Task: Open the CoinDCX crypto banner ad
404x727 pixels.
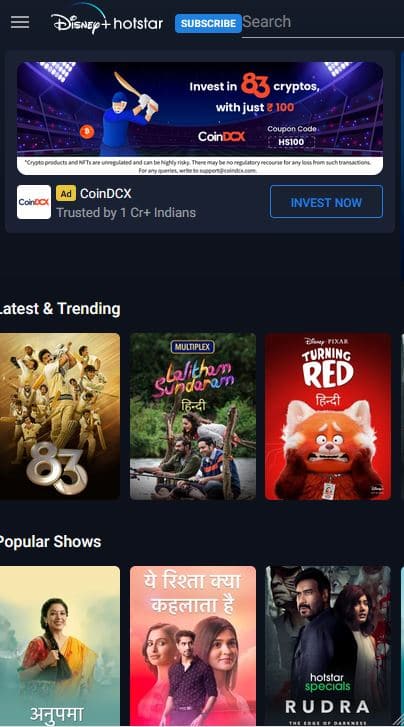Action: click(200, 118)
